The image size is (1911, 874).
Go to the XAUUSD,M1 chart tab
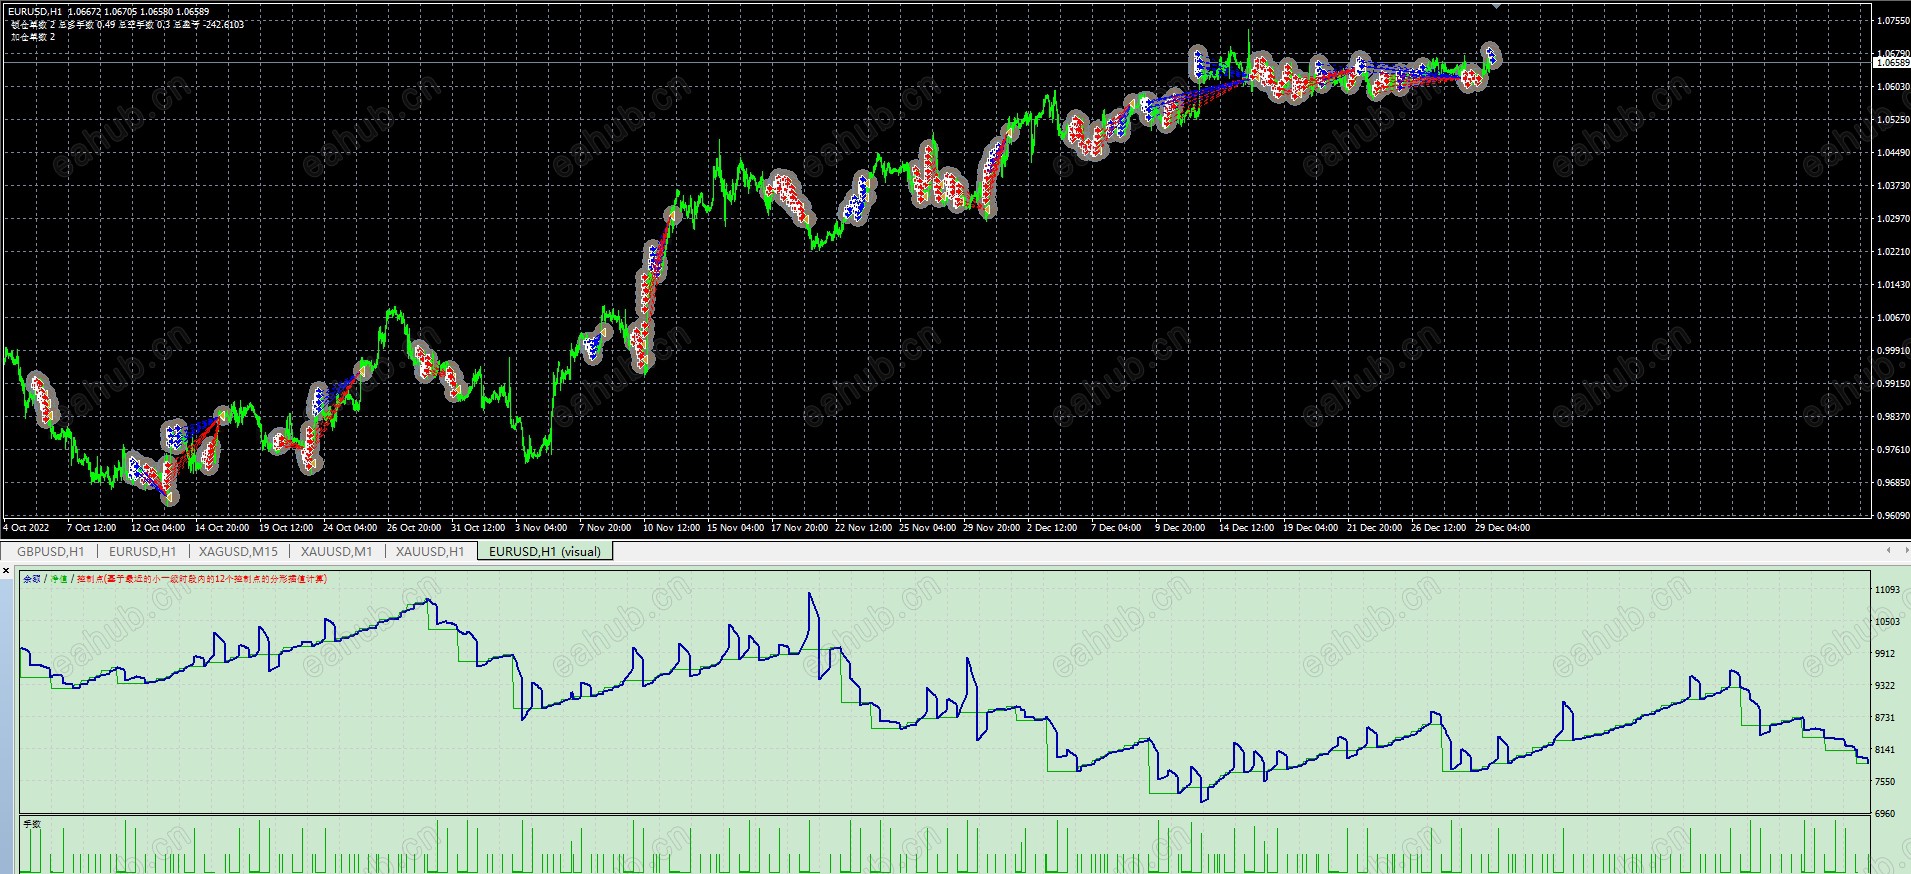point(336,551)
